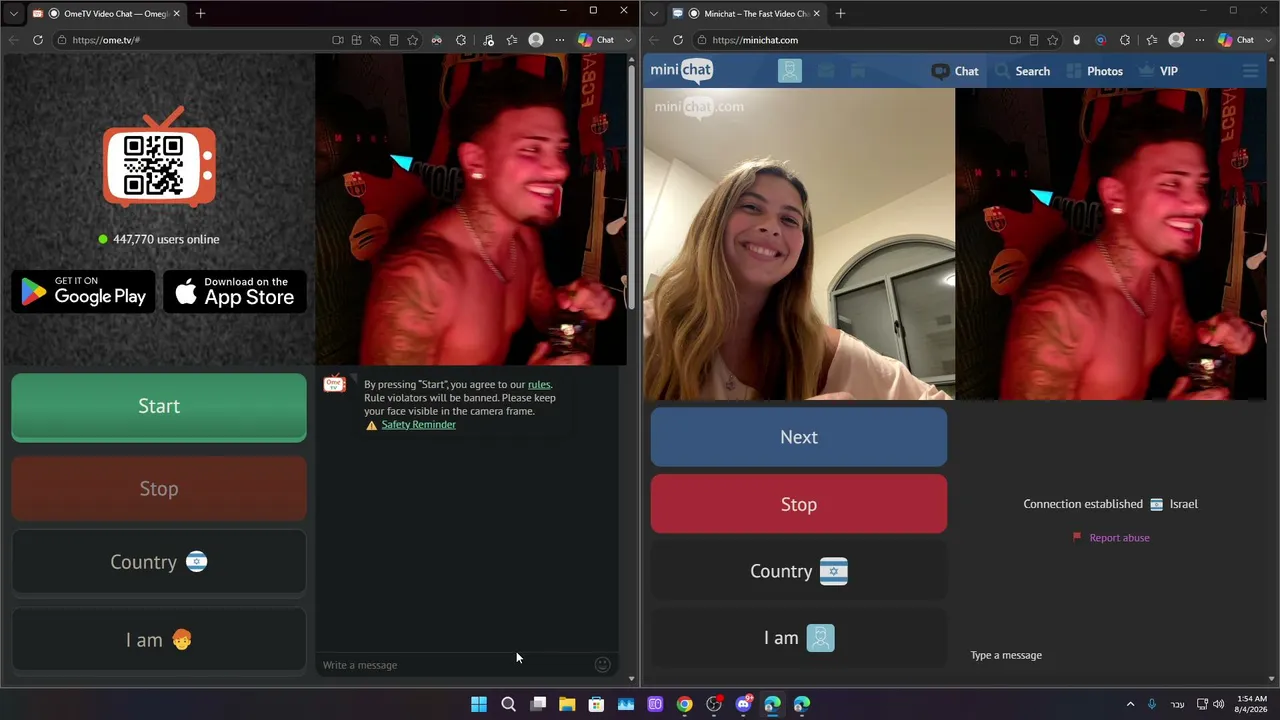Open Settings and more in the Minichat browser
The width and height of the screenshot is (1280, 720).
tap(1199, 40)
